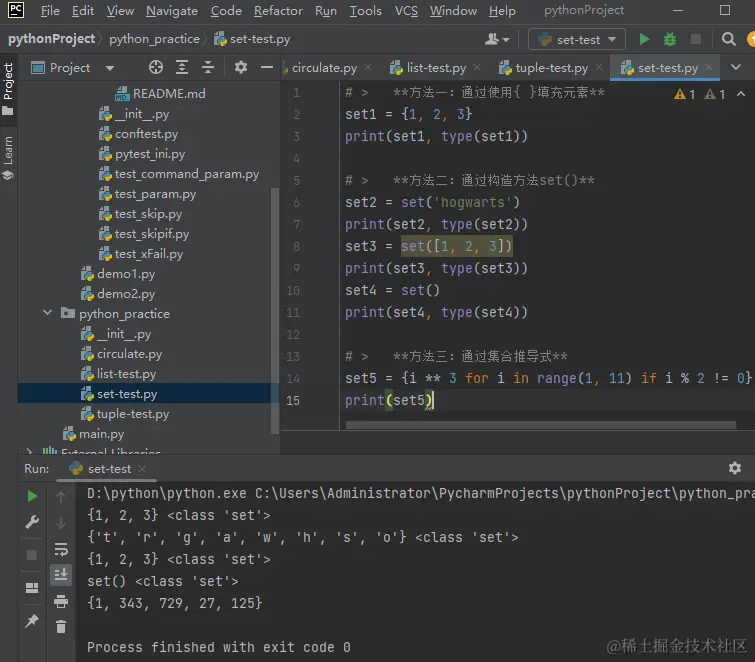Screen dimensions: 755x662
Task: Click the inspection widget up-arrow chevron
Action: [741, 94]
